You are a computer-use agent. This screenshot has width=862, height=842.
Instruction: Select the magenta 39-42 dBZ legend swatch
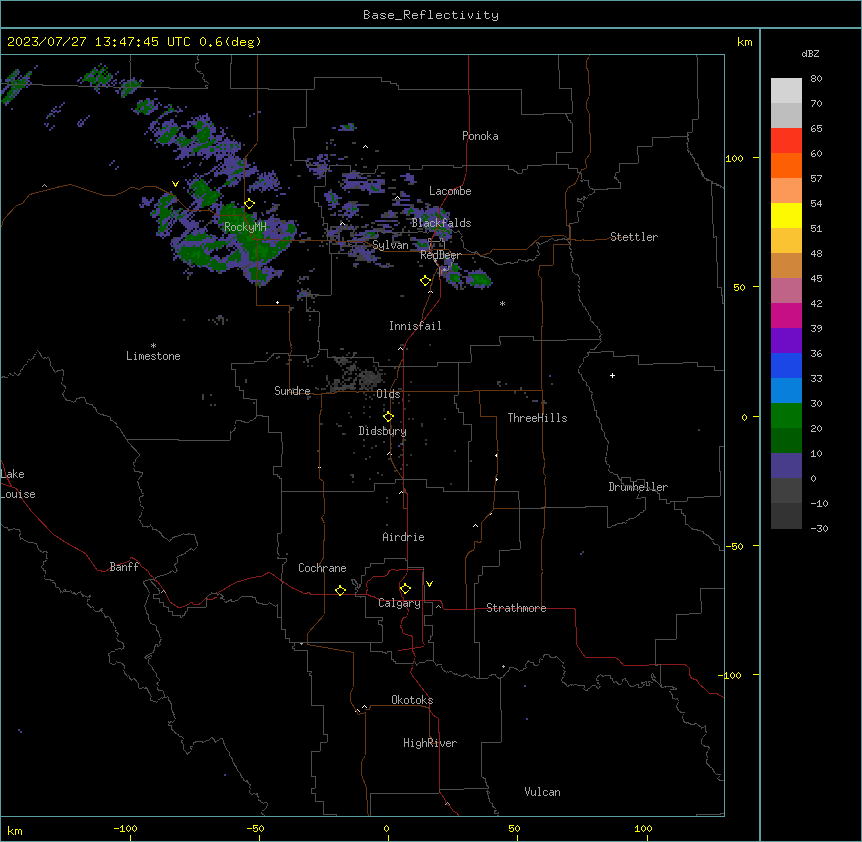[786, 315]
